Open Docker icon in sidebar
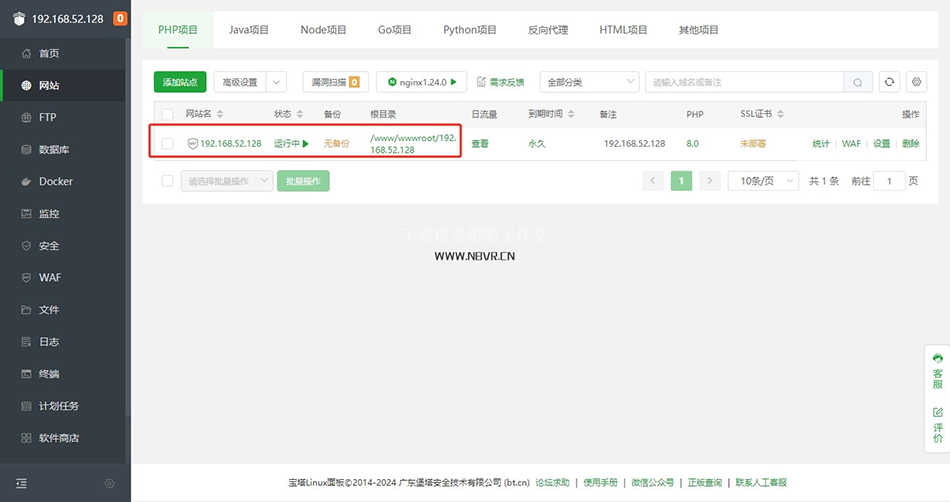Screen dimensions: 950x502 pyautogui.click(x=27, y=182)
